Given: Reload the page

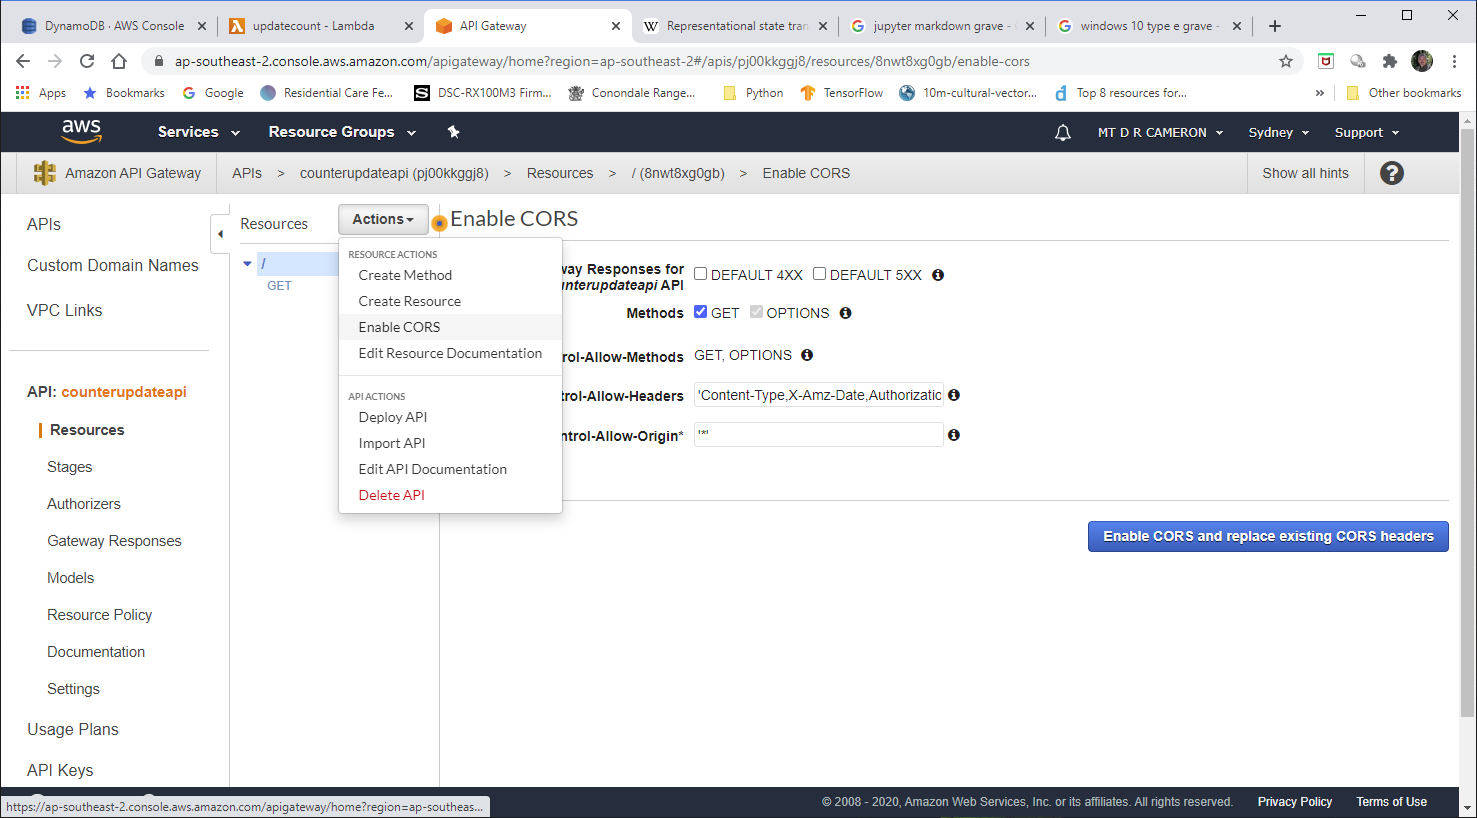Looking at the screenshot, I should (87, 61).
